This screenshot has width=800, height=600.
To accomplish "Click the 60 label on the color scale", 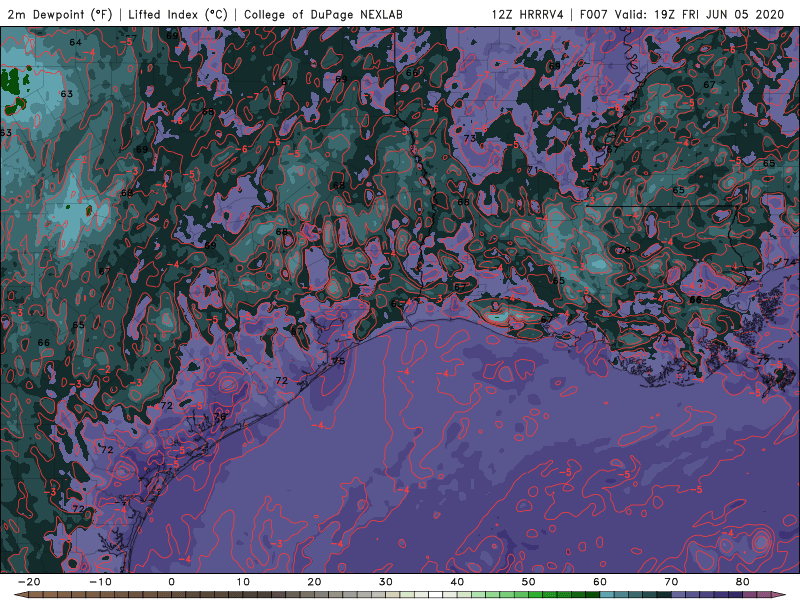I will (600, 582).
